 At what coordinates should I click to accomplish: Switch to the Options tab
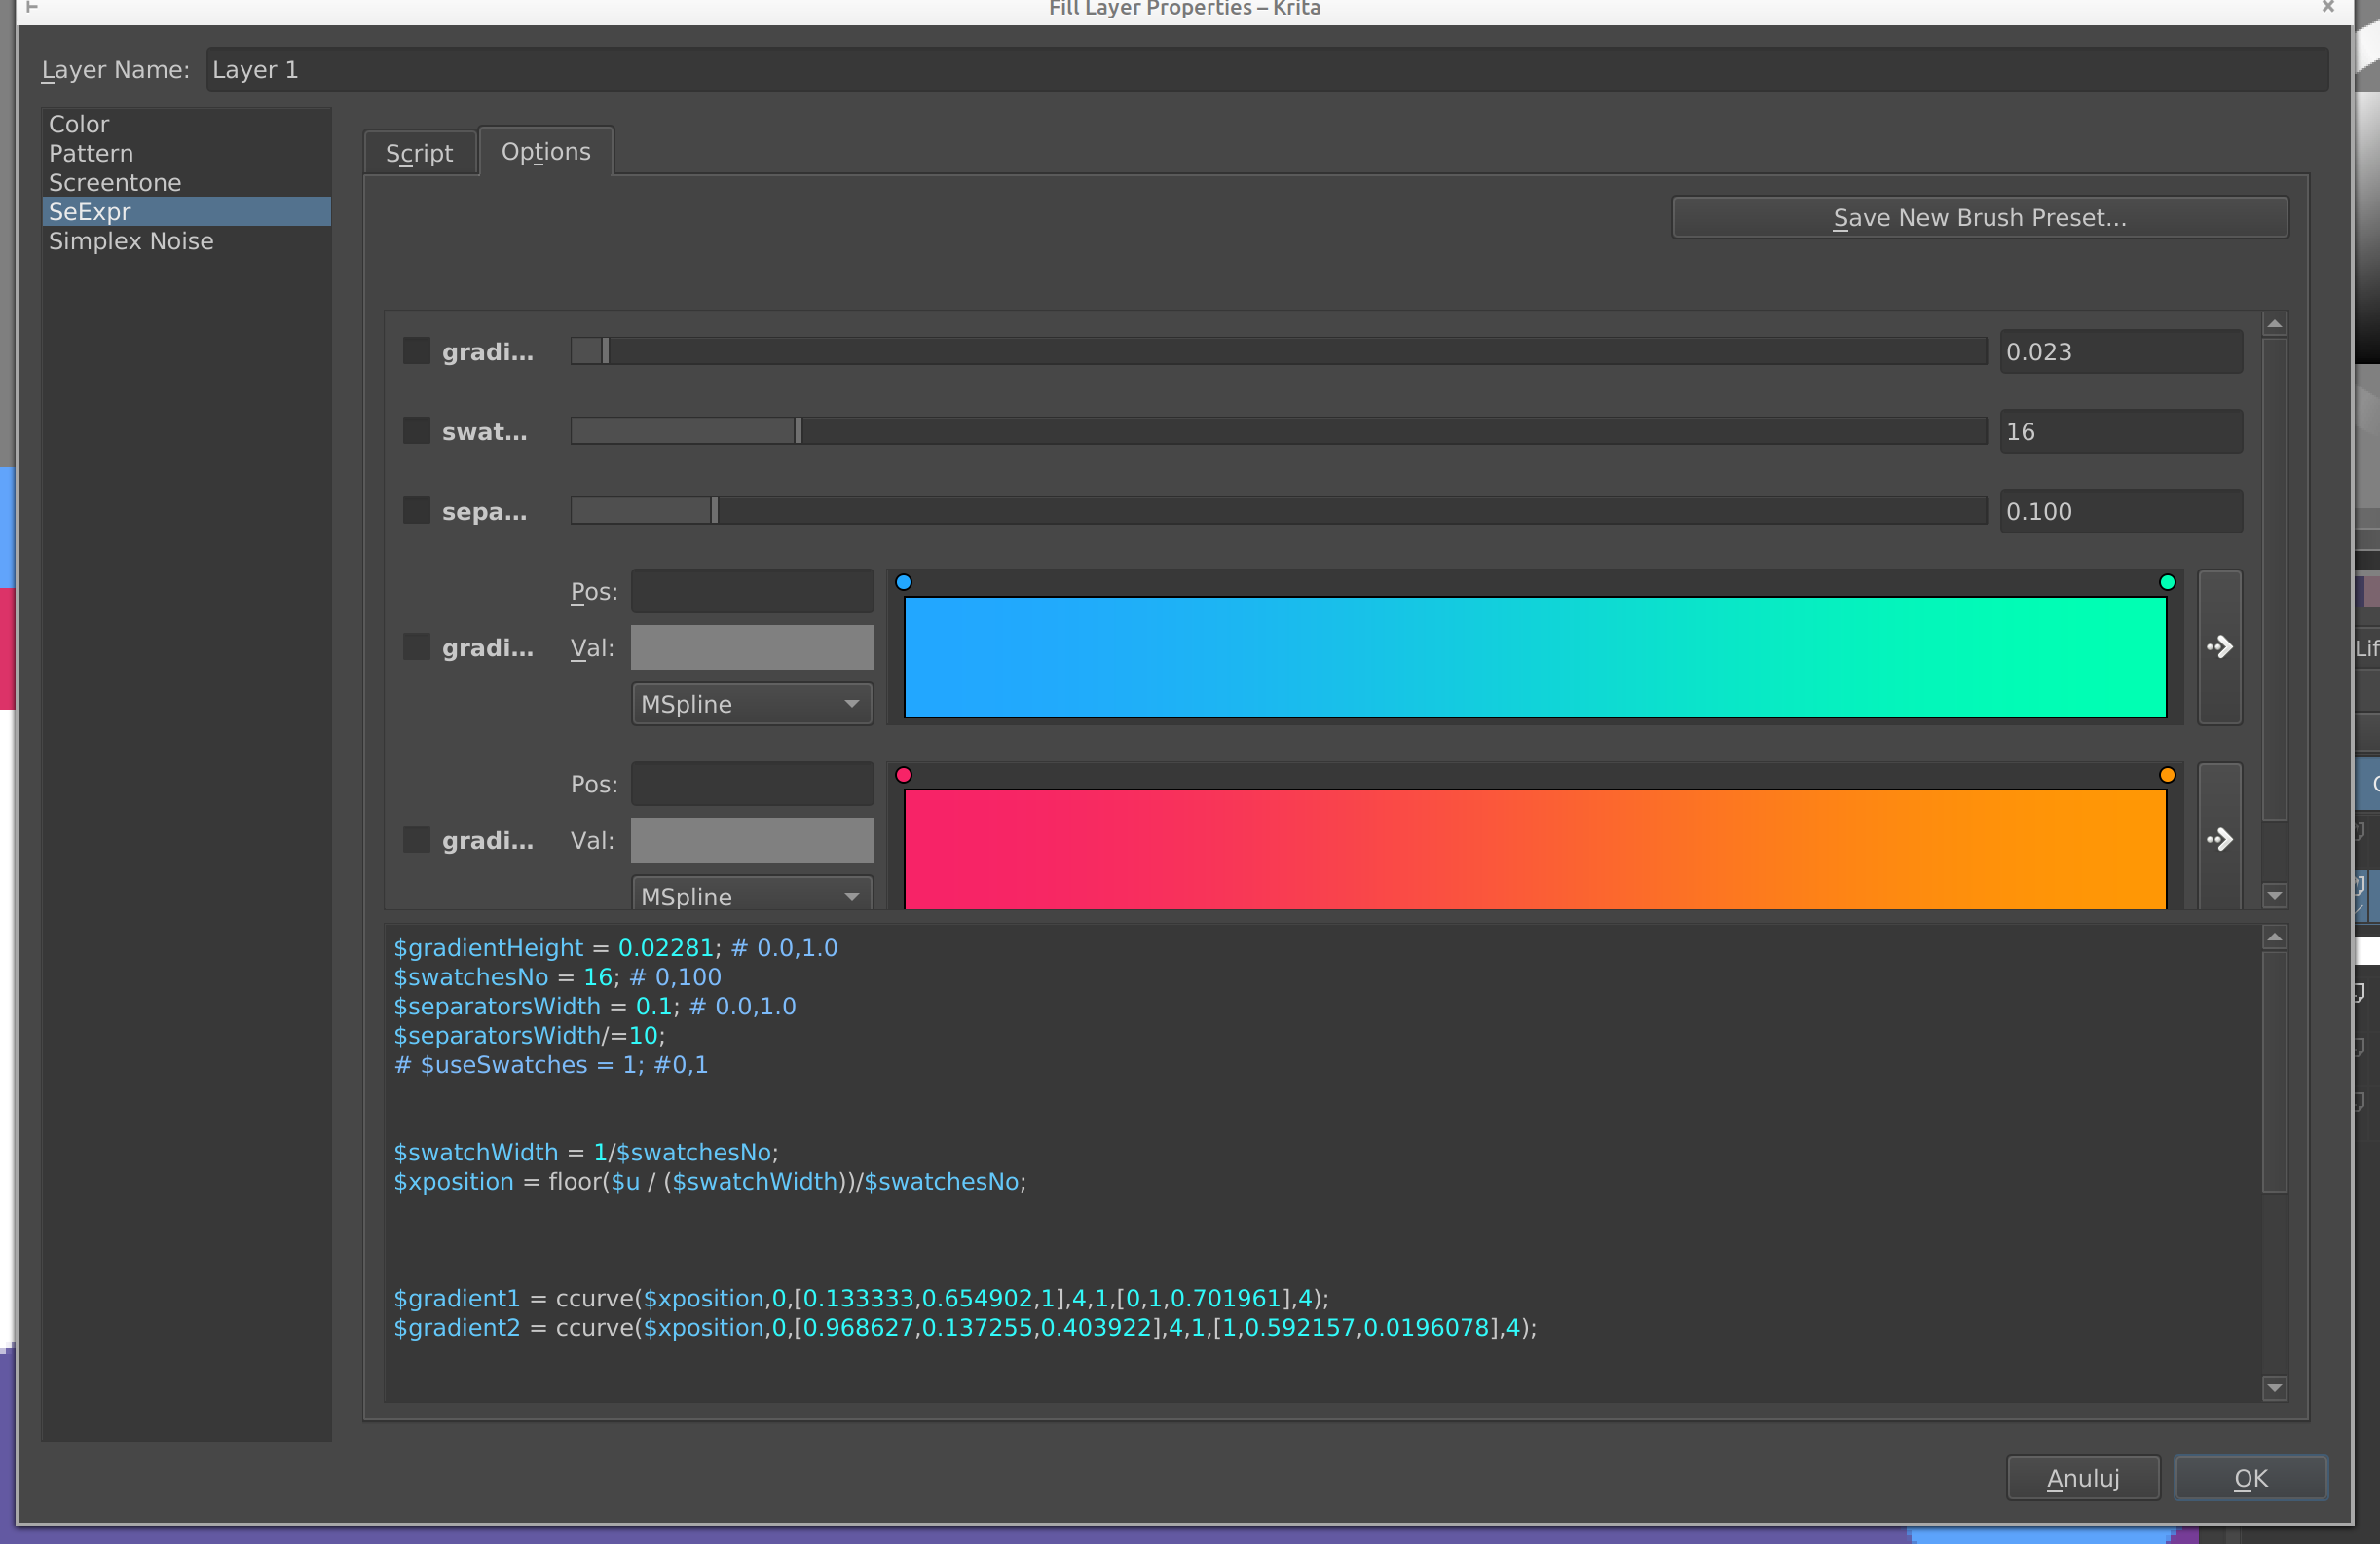pos(545,152)
